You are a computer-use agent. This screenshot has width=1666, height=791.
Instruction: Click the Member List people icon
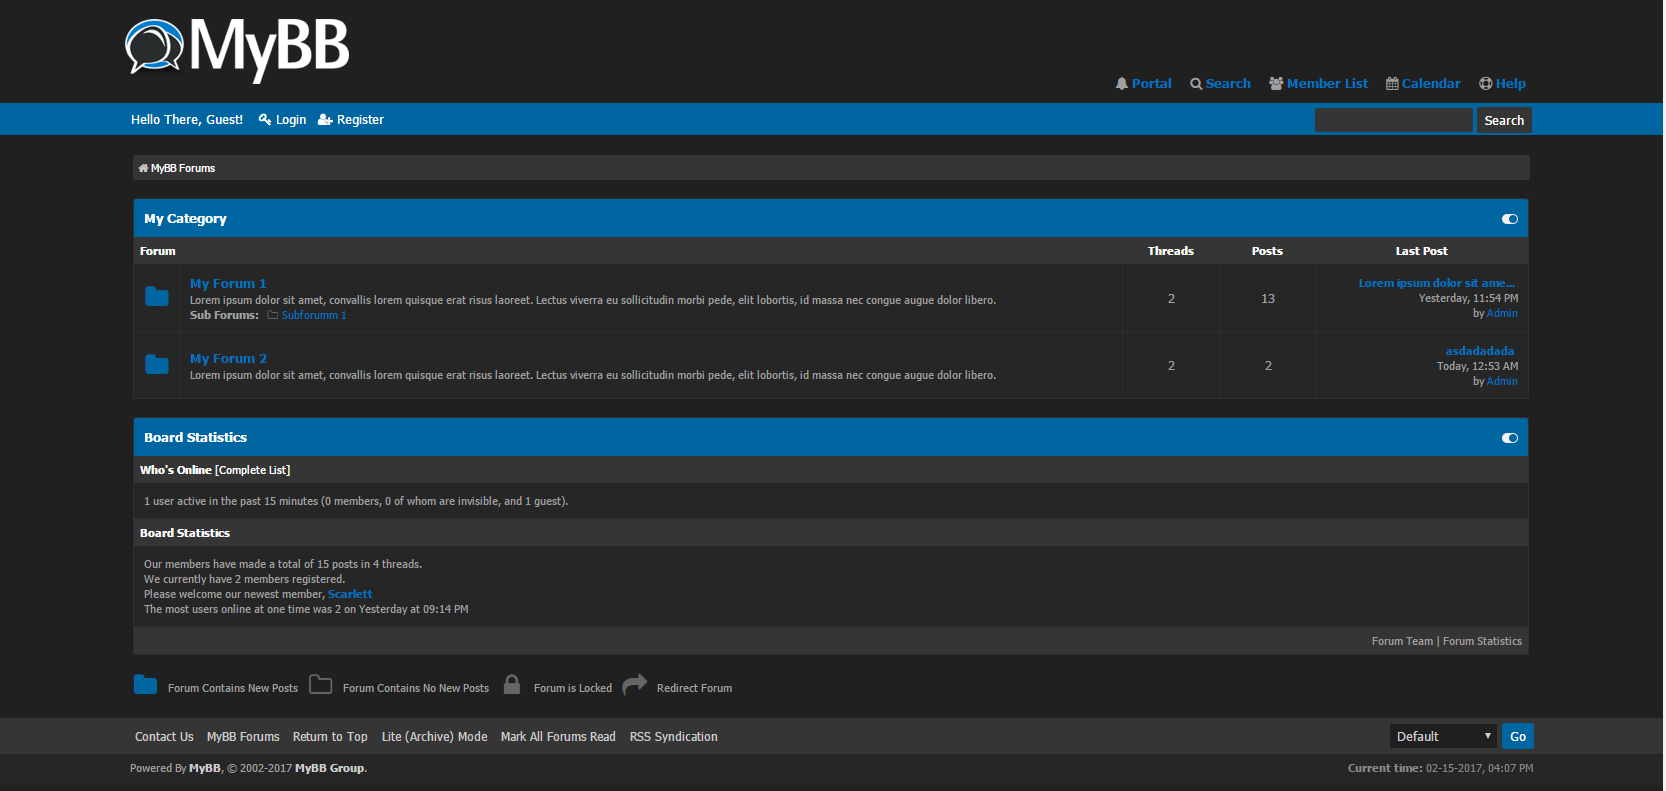(x=1276, y=84)
